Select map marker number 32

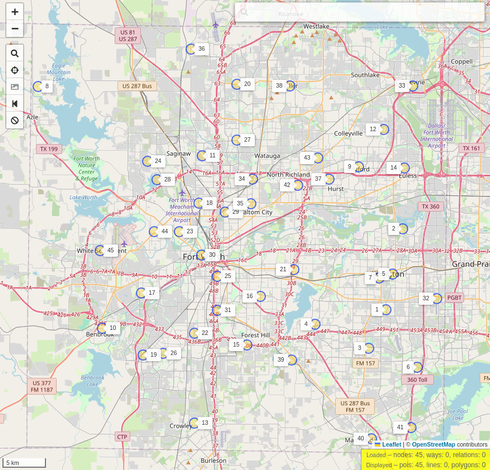tap(437, 298)
